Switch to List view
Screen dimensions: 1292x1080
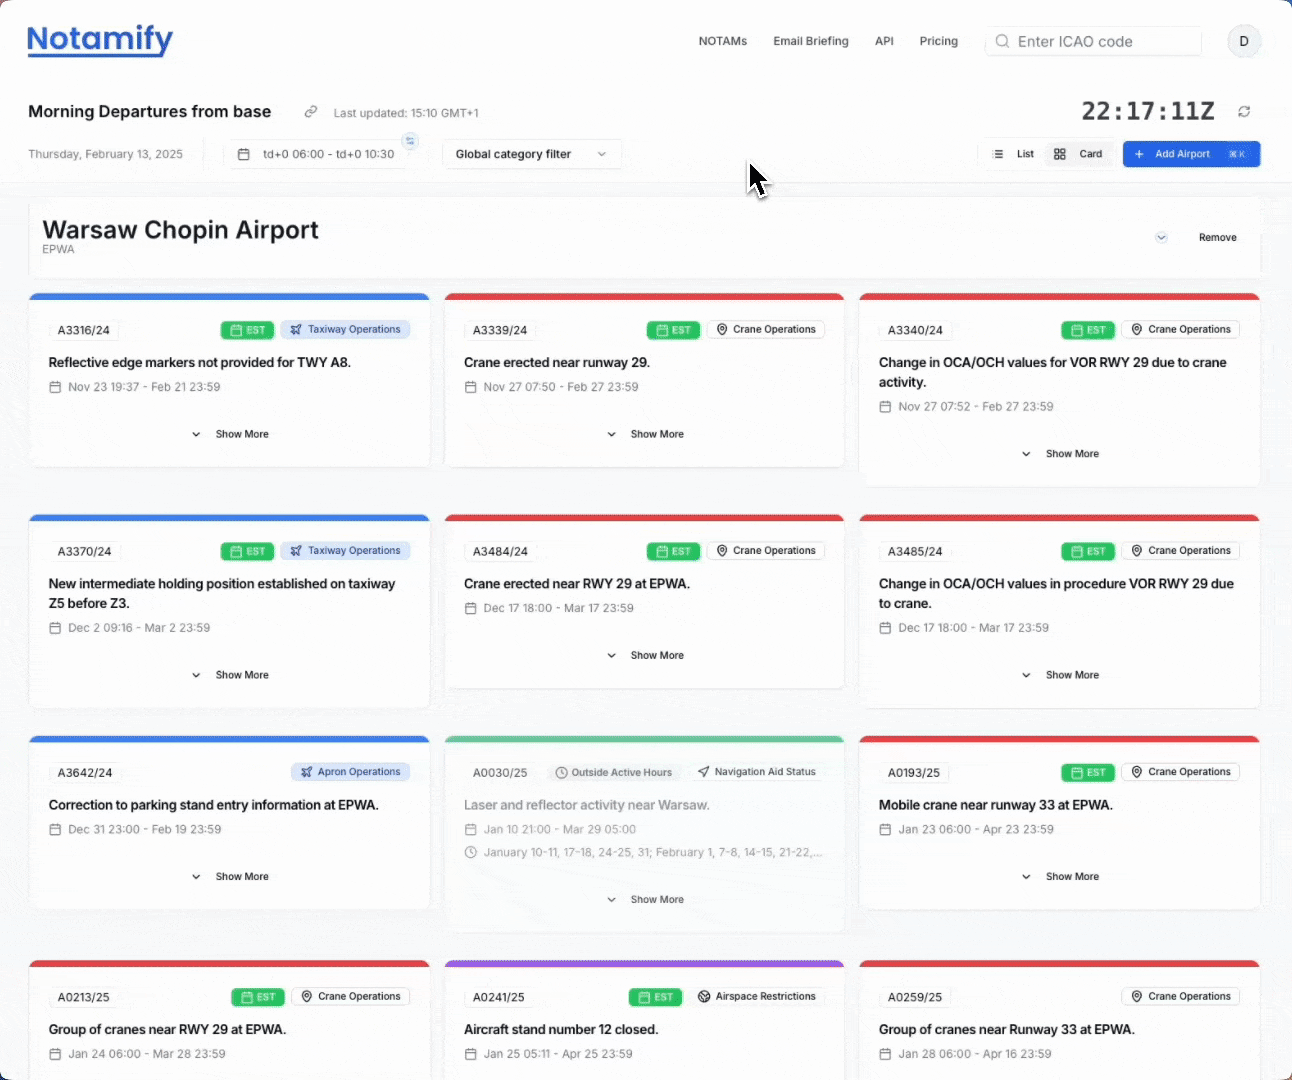pyautogui.click(x=1014, y=154)
